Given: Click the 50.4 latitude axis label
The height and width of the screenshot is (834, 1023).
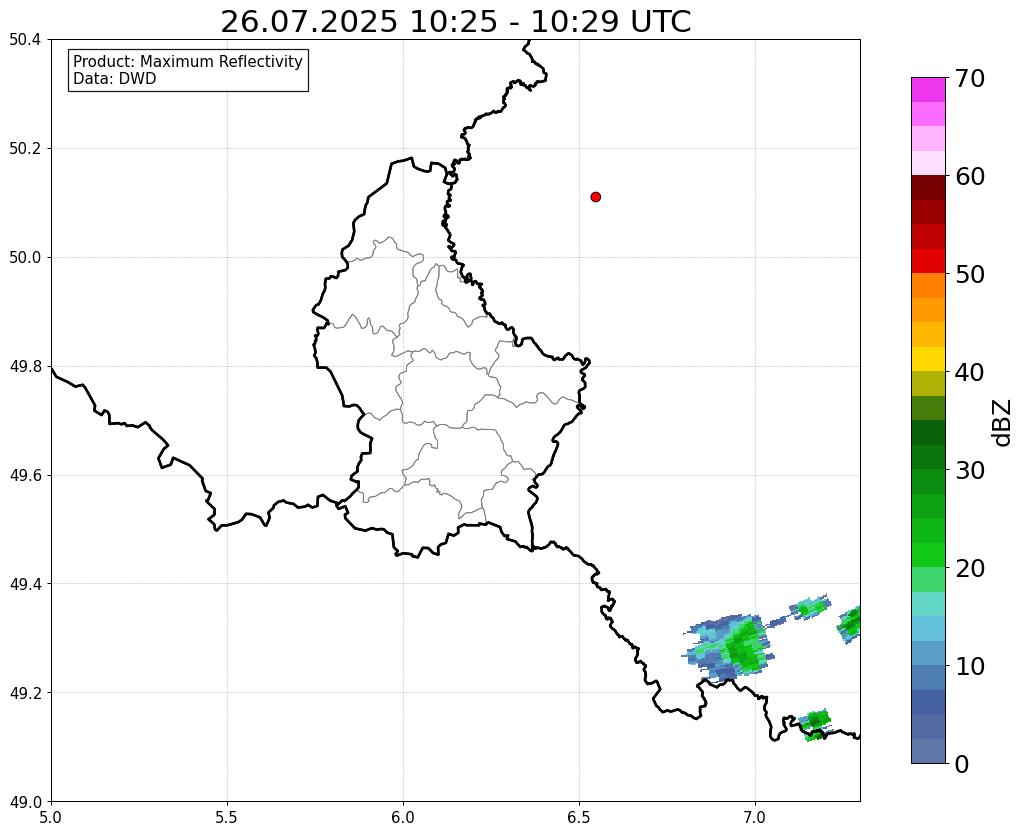Looking at the screenshot, I should (25, 40).
